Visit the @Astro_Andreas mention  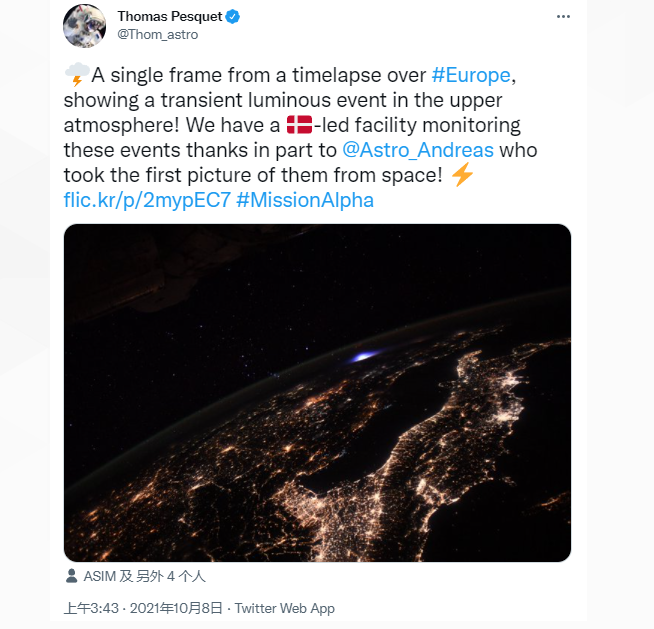[x=417, y=150]
